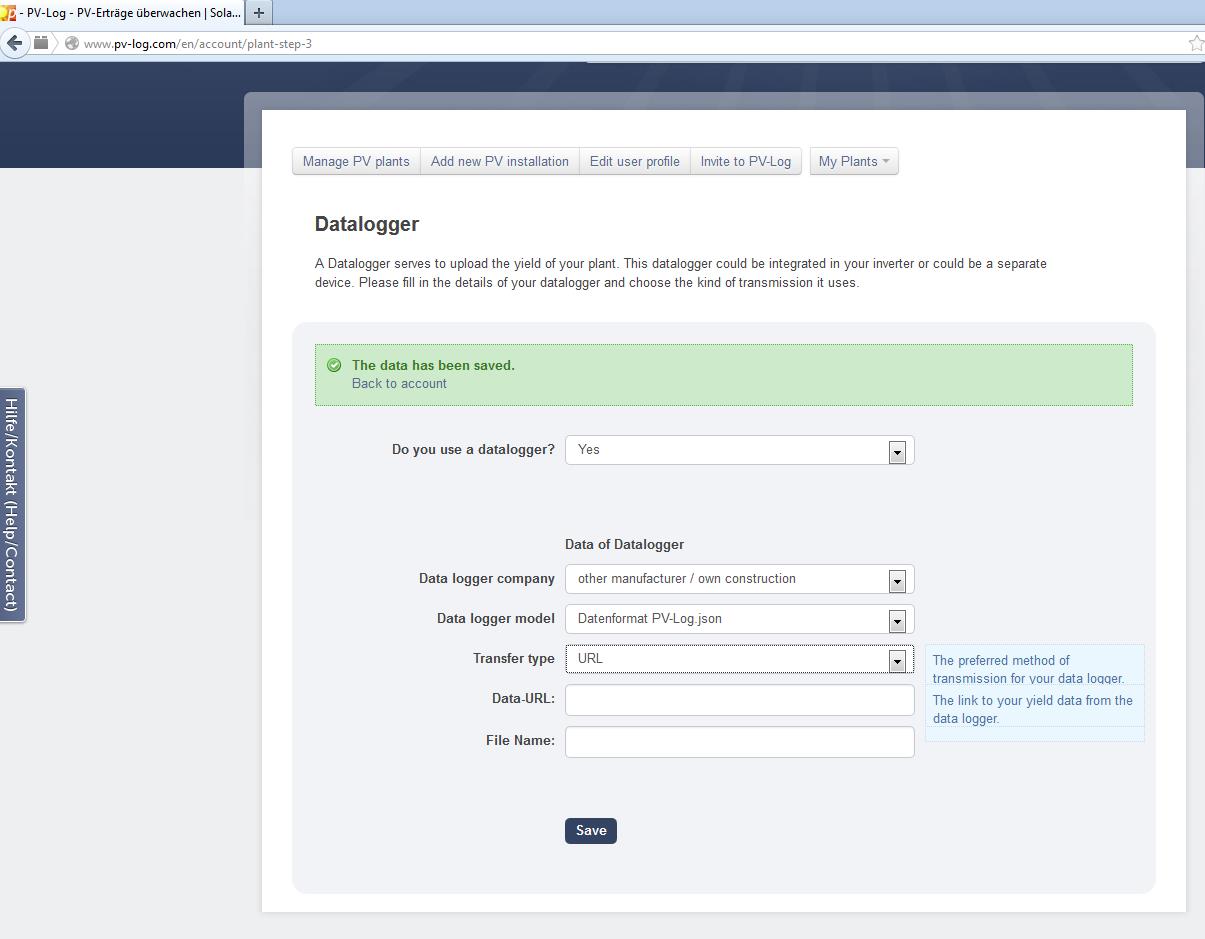Expand the Transfer type dropdown
Viewport: 1205px width, 939px height.
click(x=739, y=659)
